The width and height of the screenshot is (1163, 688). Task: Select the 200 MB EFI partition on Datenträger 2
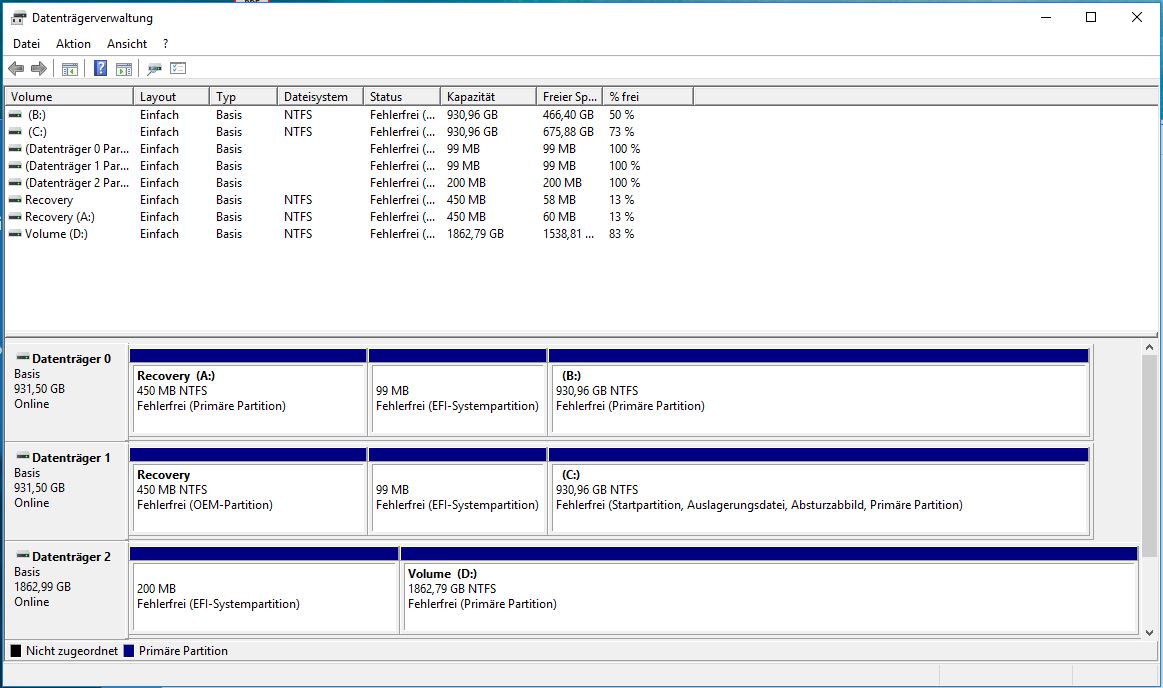[264, 589]
